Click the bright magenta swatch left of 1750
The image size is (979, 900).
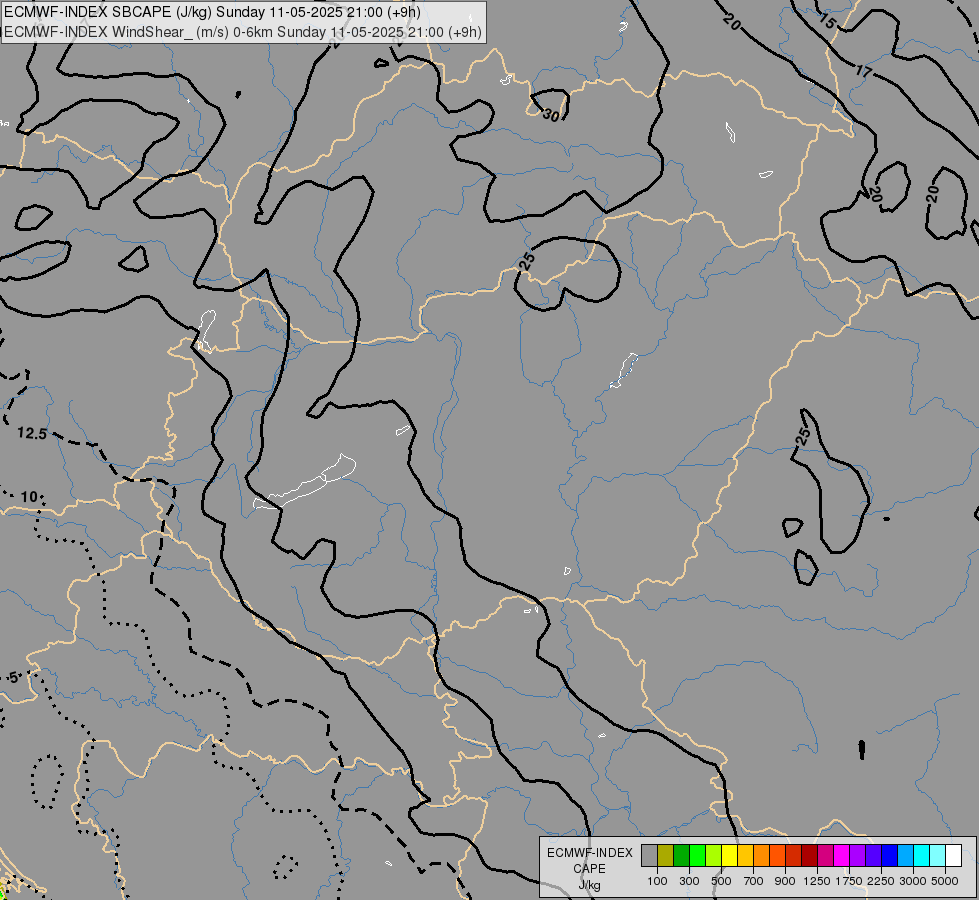pos(842,855)
